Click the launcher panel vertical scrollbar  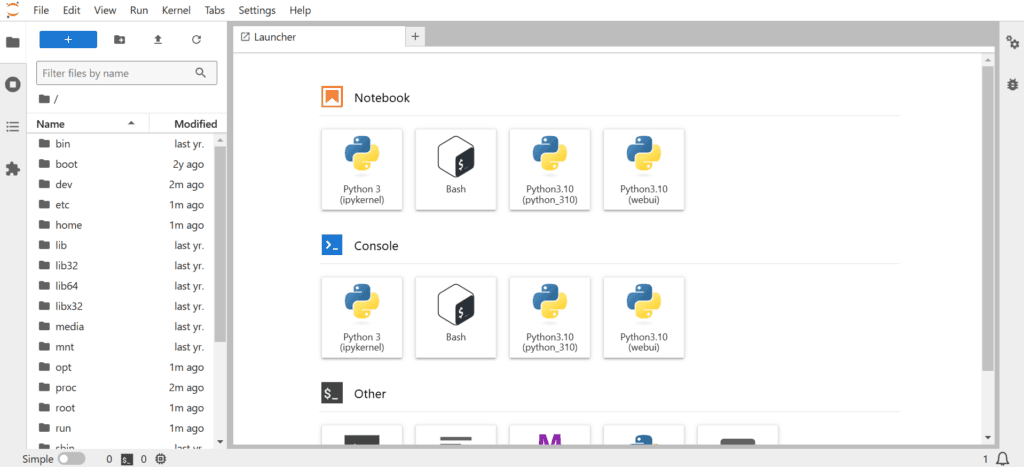click(987, 217)
